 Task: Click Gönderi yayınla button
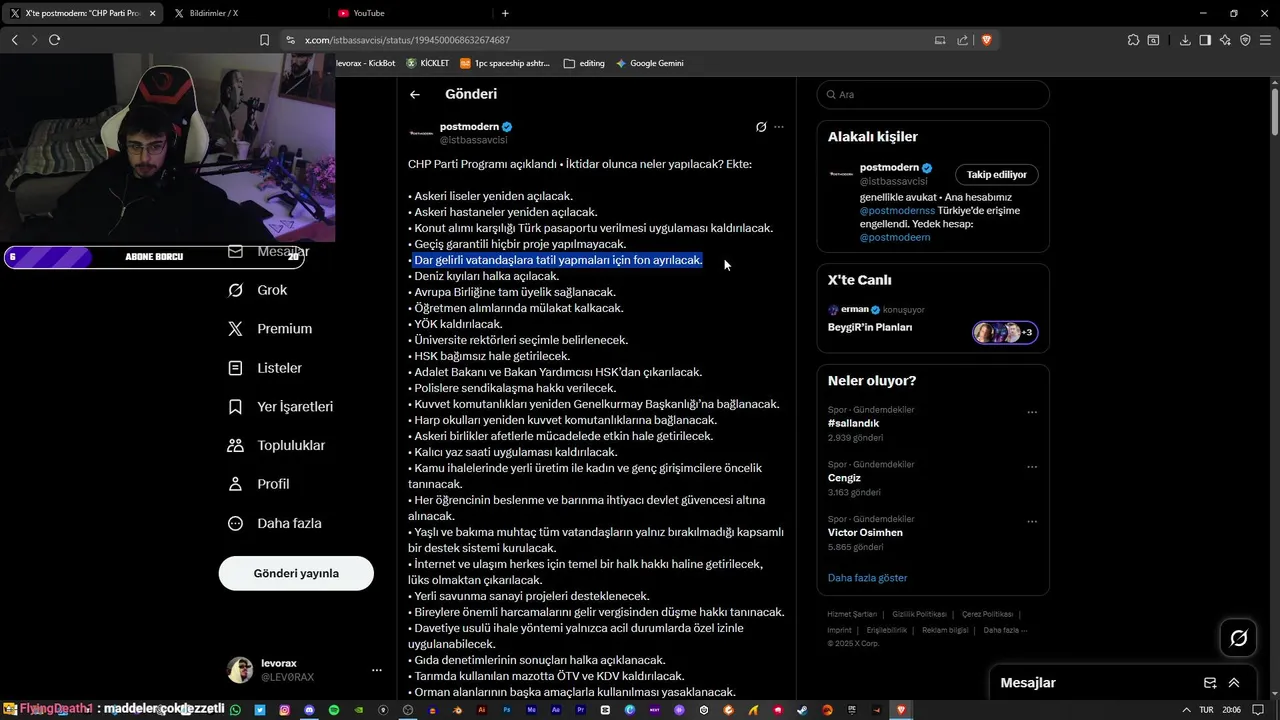(x=296, y=573)
